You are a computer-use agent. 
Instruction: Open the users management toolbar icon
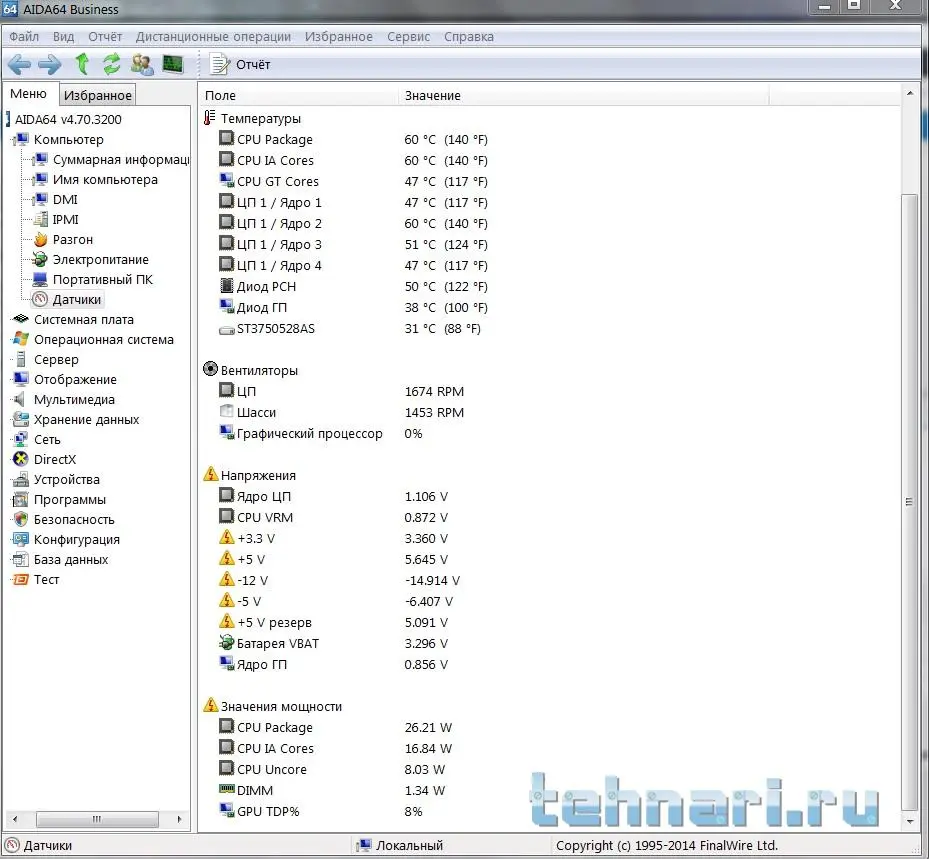coord(142,64)
